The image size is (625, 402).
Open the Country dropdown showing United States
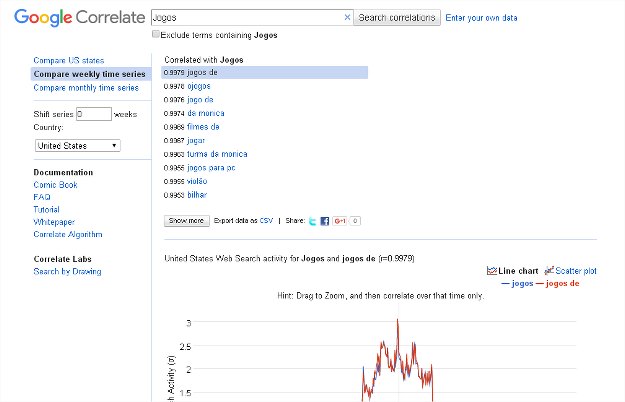click(78, 145)
